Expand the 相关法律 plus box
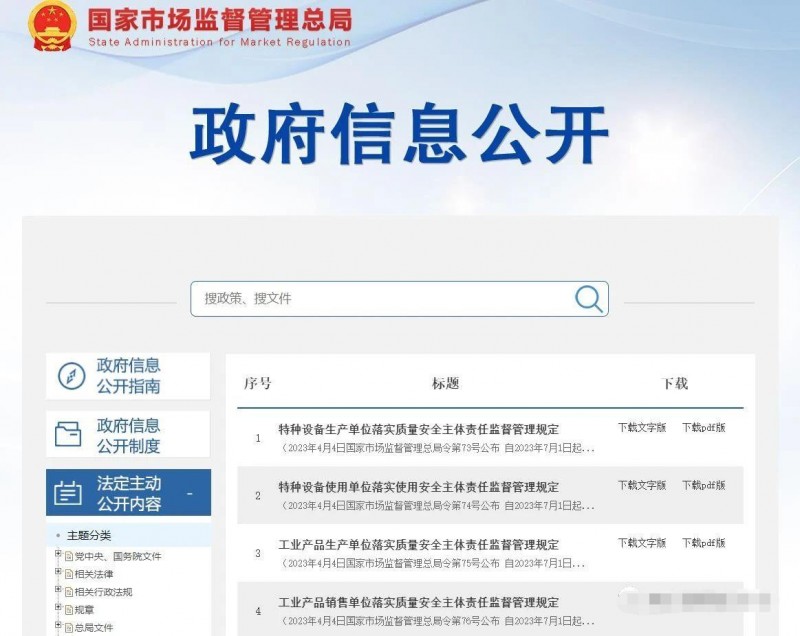Screen dimensions: 800x636 click(x=58, y=573)
